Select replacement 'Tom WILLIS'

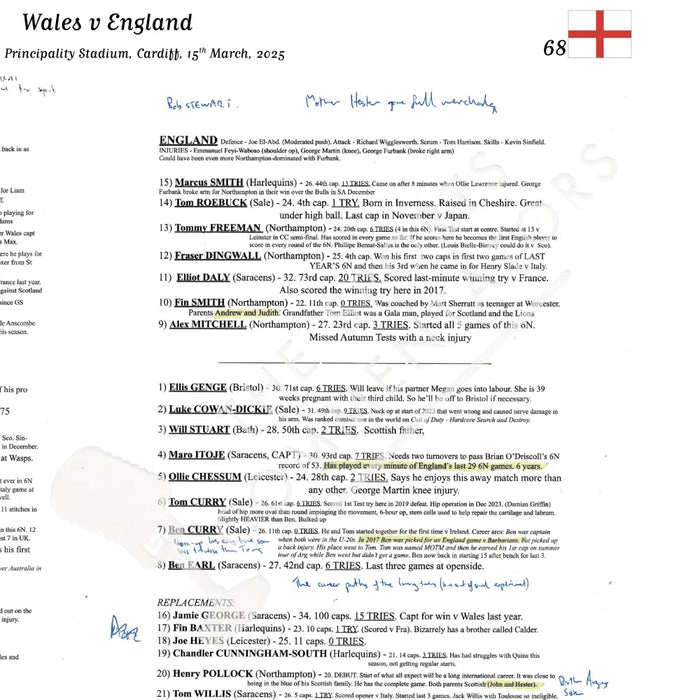pyautogui.click(x=202, y=694)
